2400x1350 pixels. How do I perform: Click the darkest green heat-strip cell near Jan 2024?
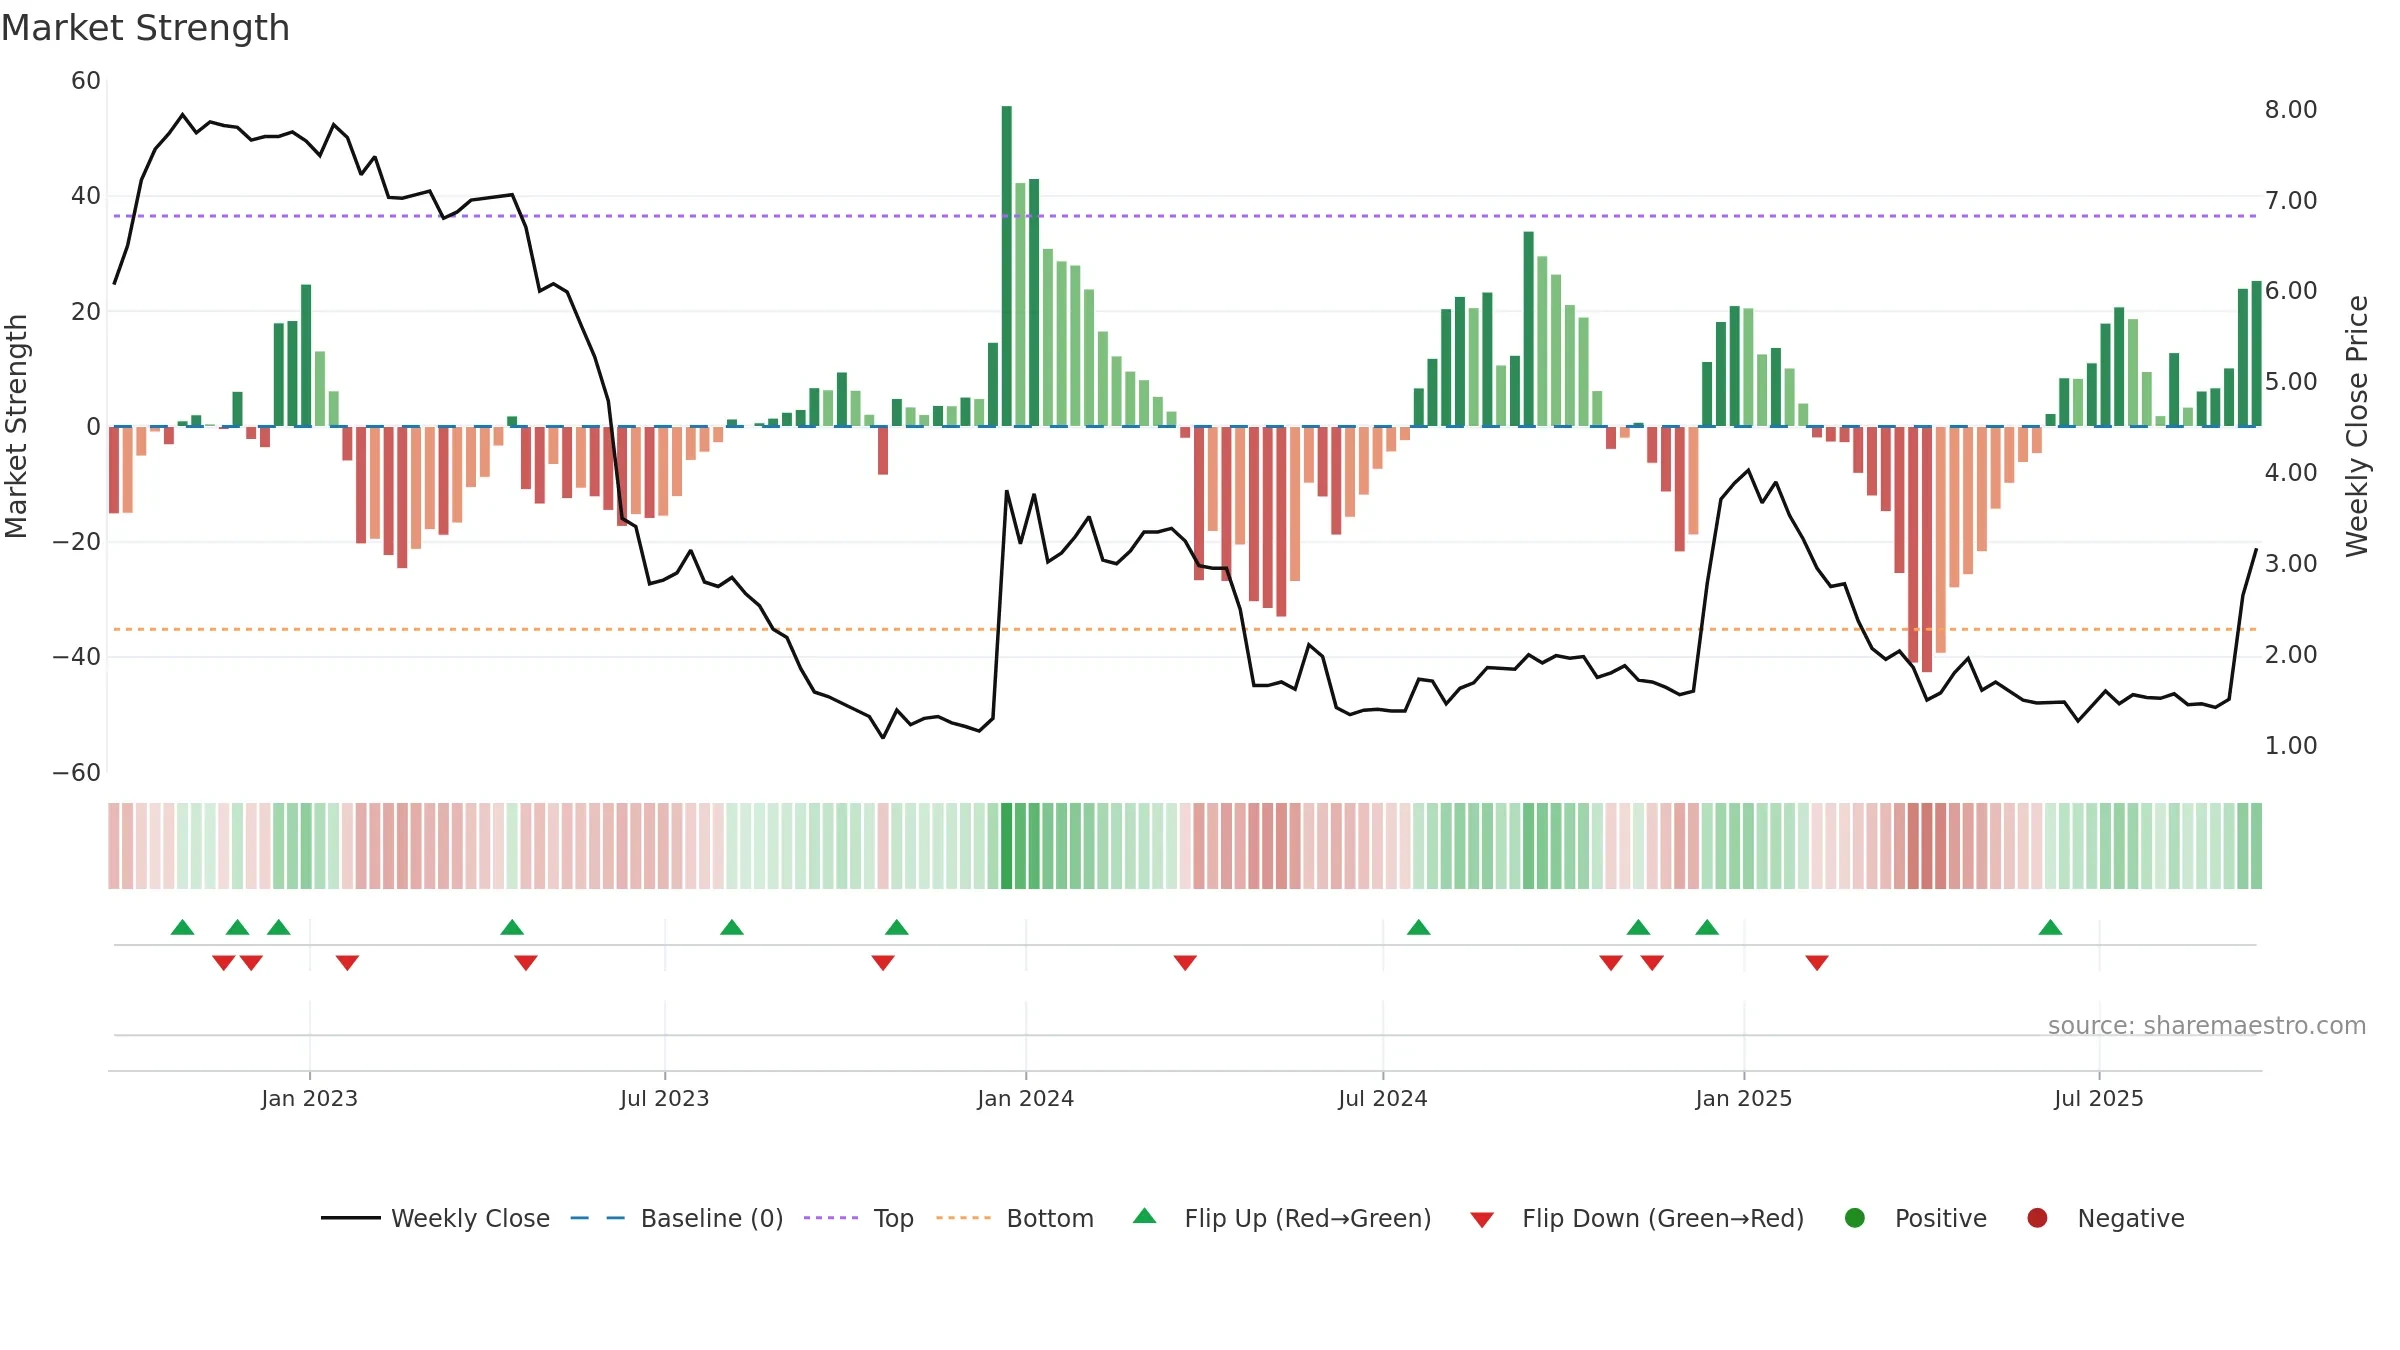pos(1007,846)
